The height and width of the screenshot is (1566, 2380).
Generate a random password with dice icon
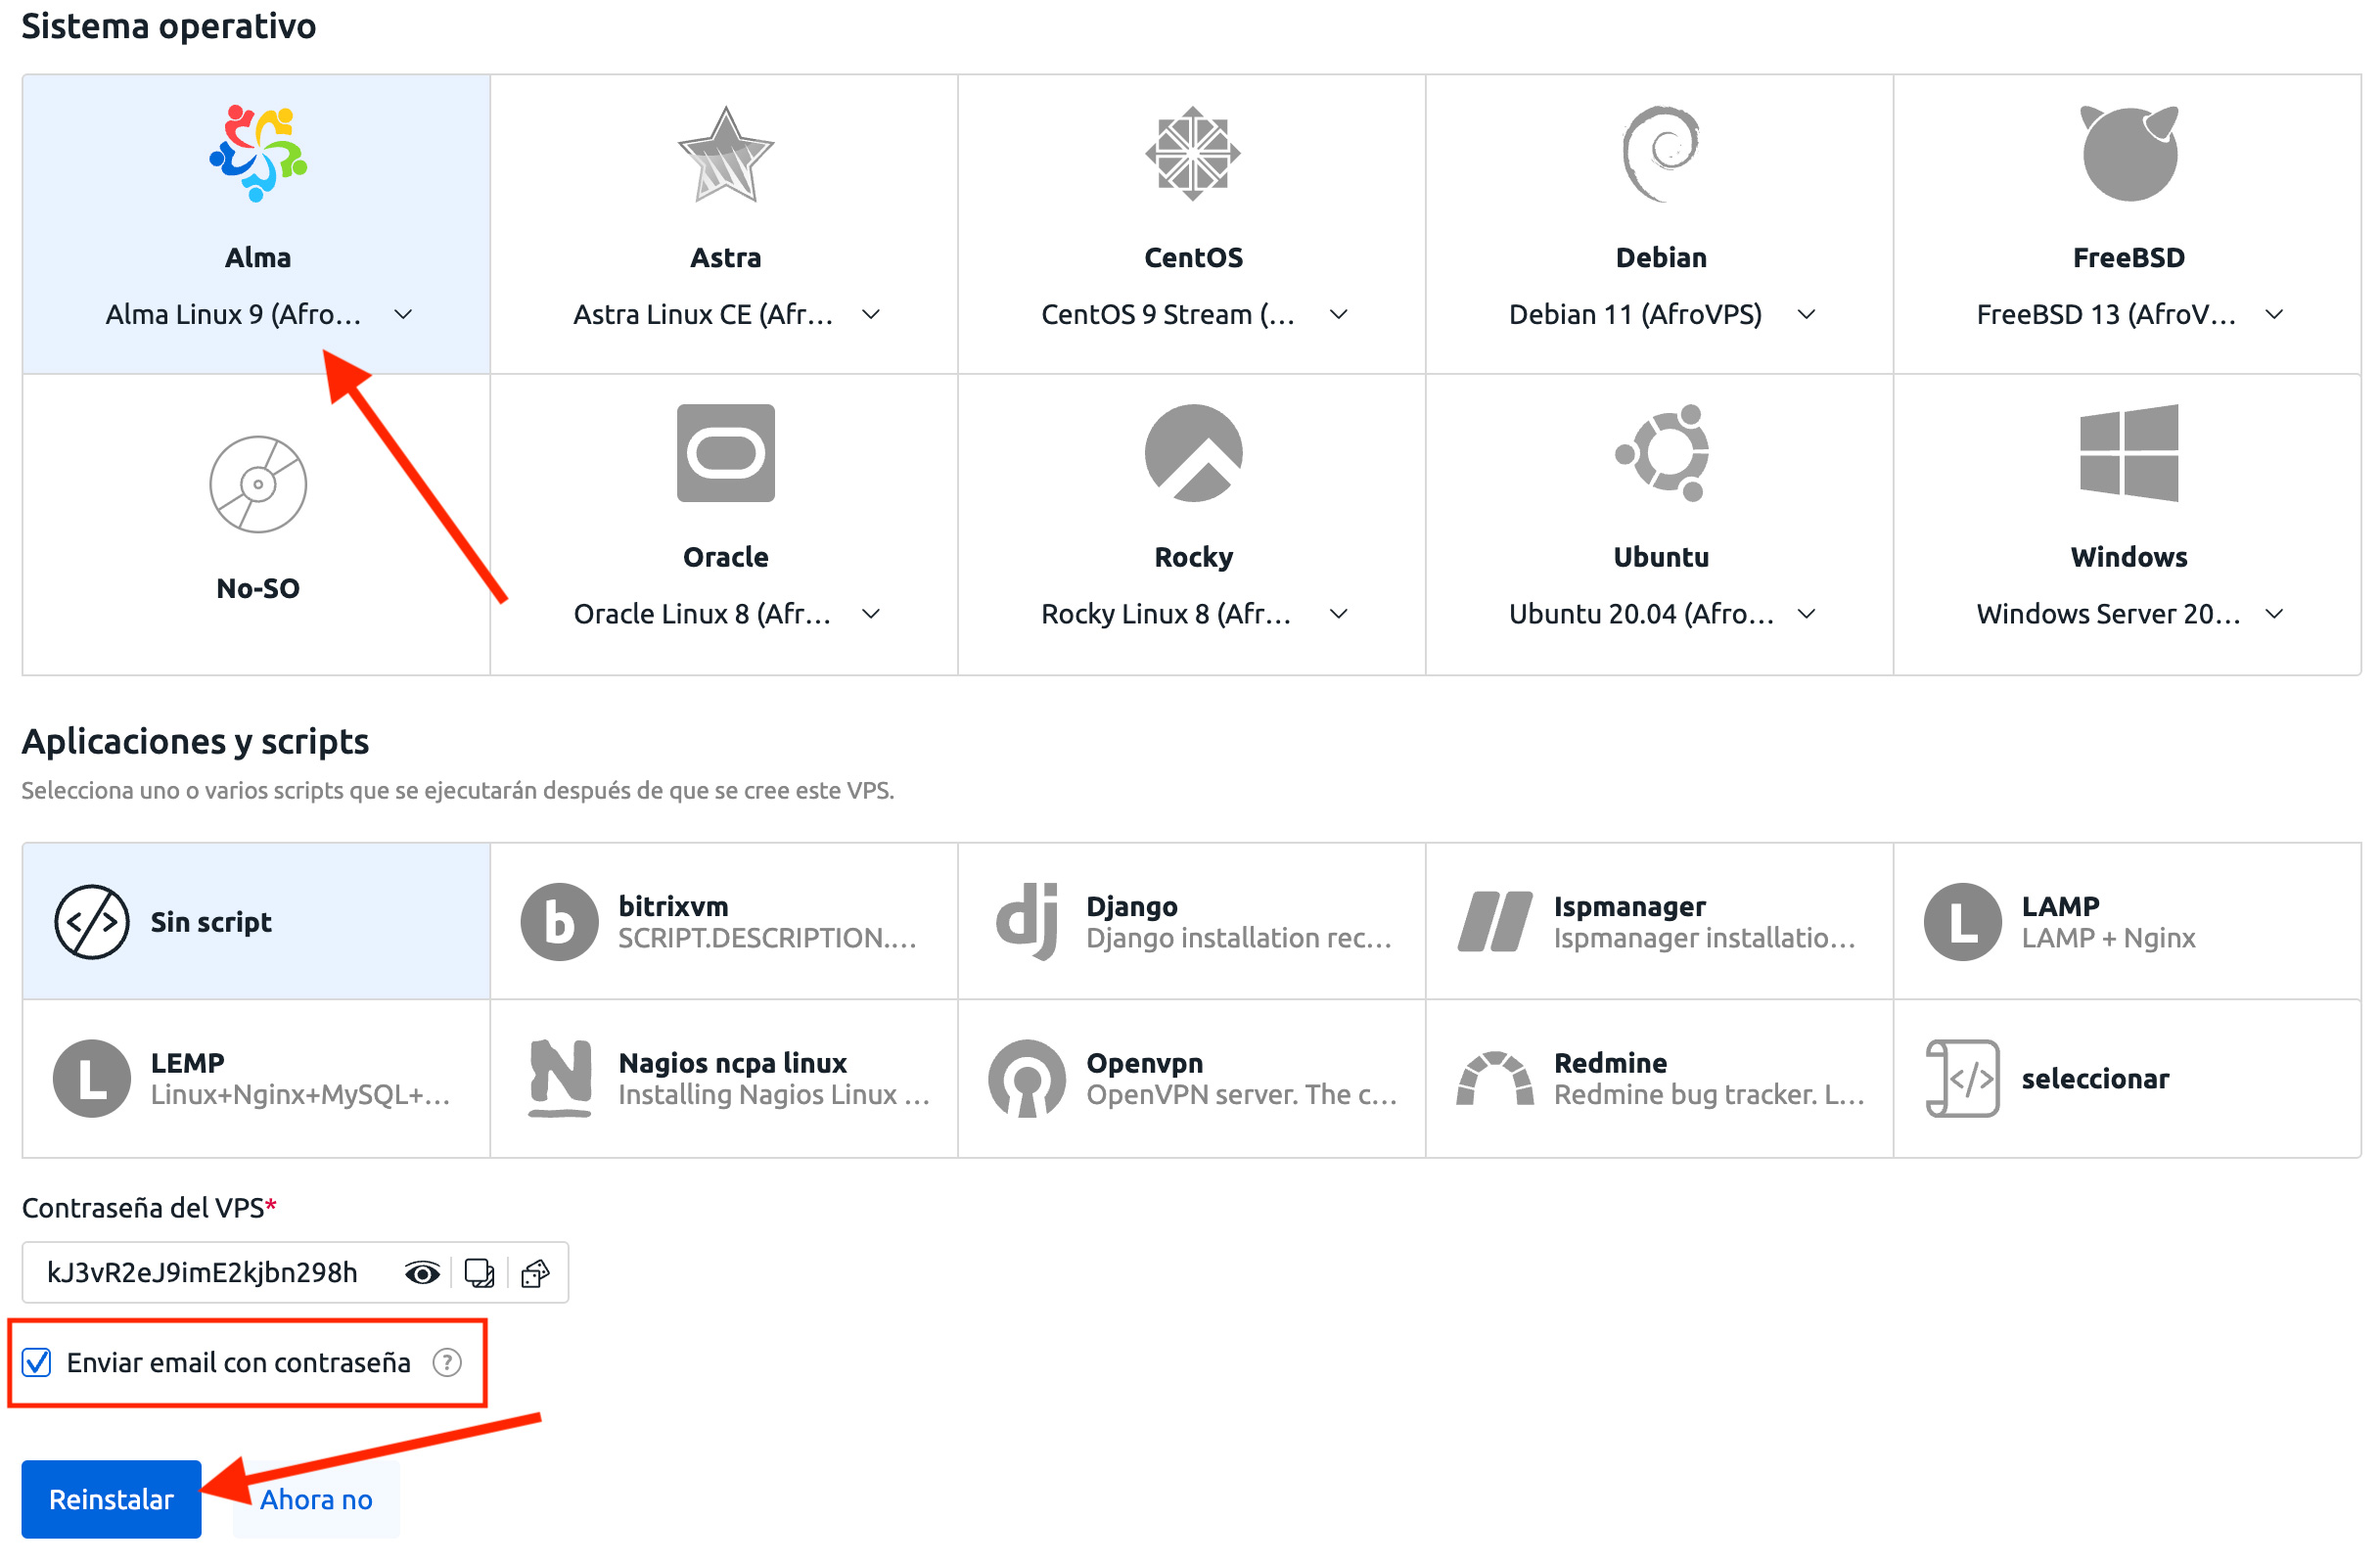536,1272
